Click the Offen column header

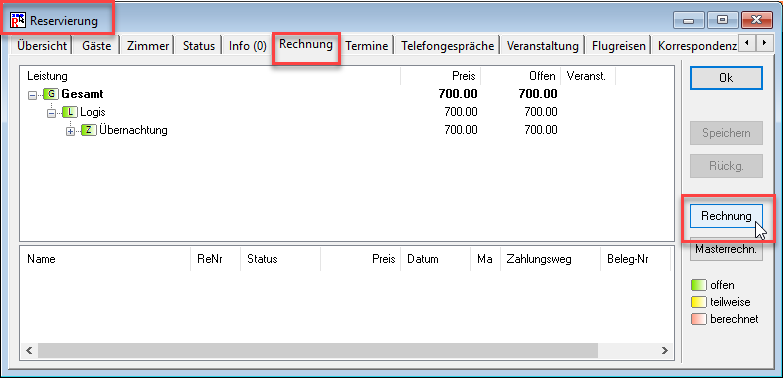pos(520,76)
